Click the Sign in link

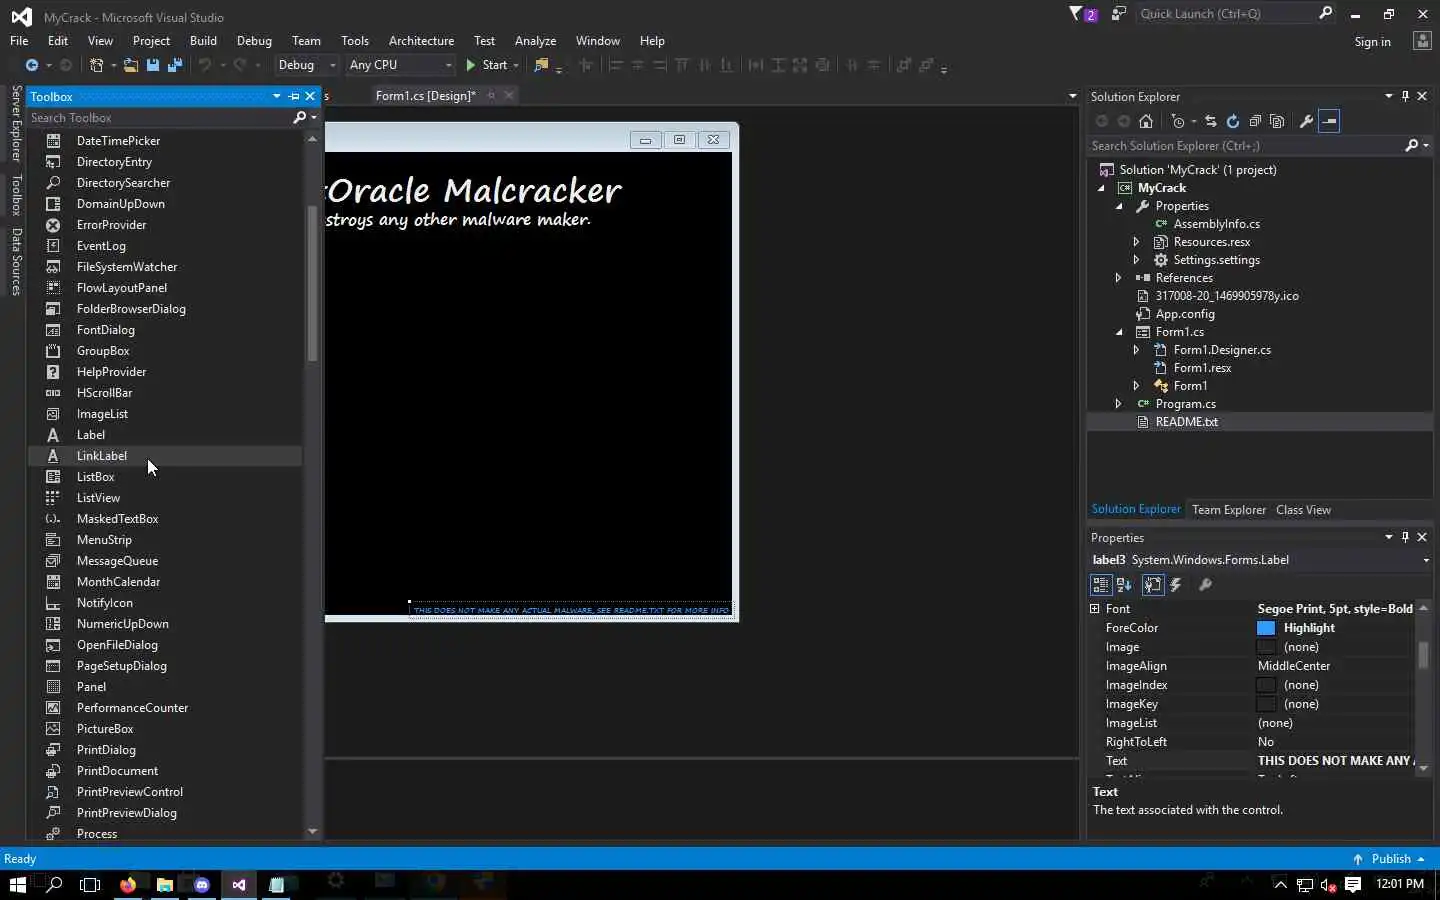pos(1372,42)
